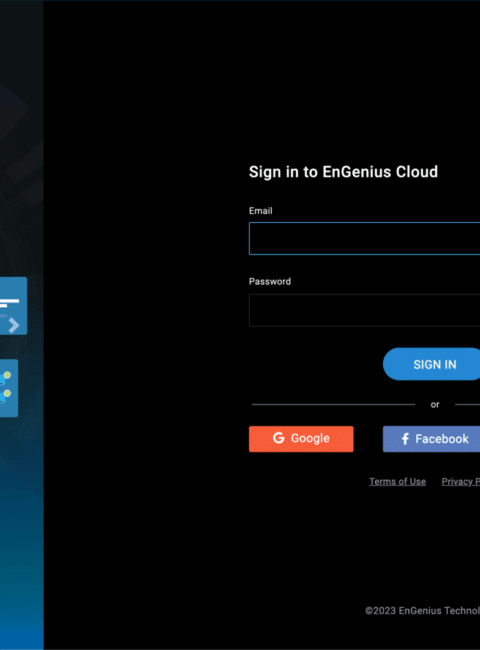Click the chevron arrow on the left blue card
Image resolution: width=480 pixels, height=650 pixels.
point(14,325)
